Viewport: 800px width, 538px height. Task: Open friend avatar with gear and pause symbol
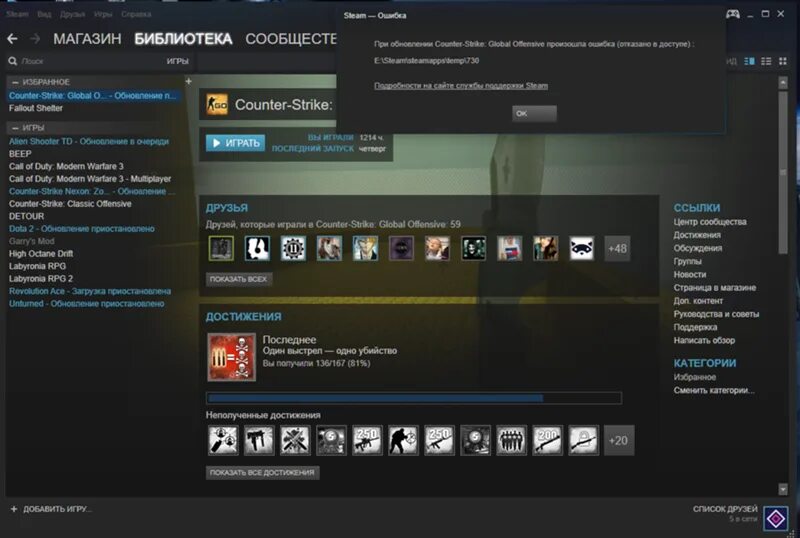293,249
